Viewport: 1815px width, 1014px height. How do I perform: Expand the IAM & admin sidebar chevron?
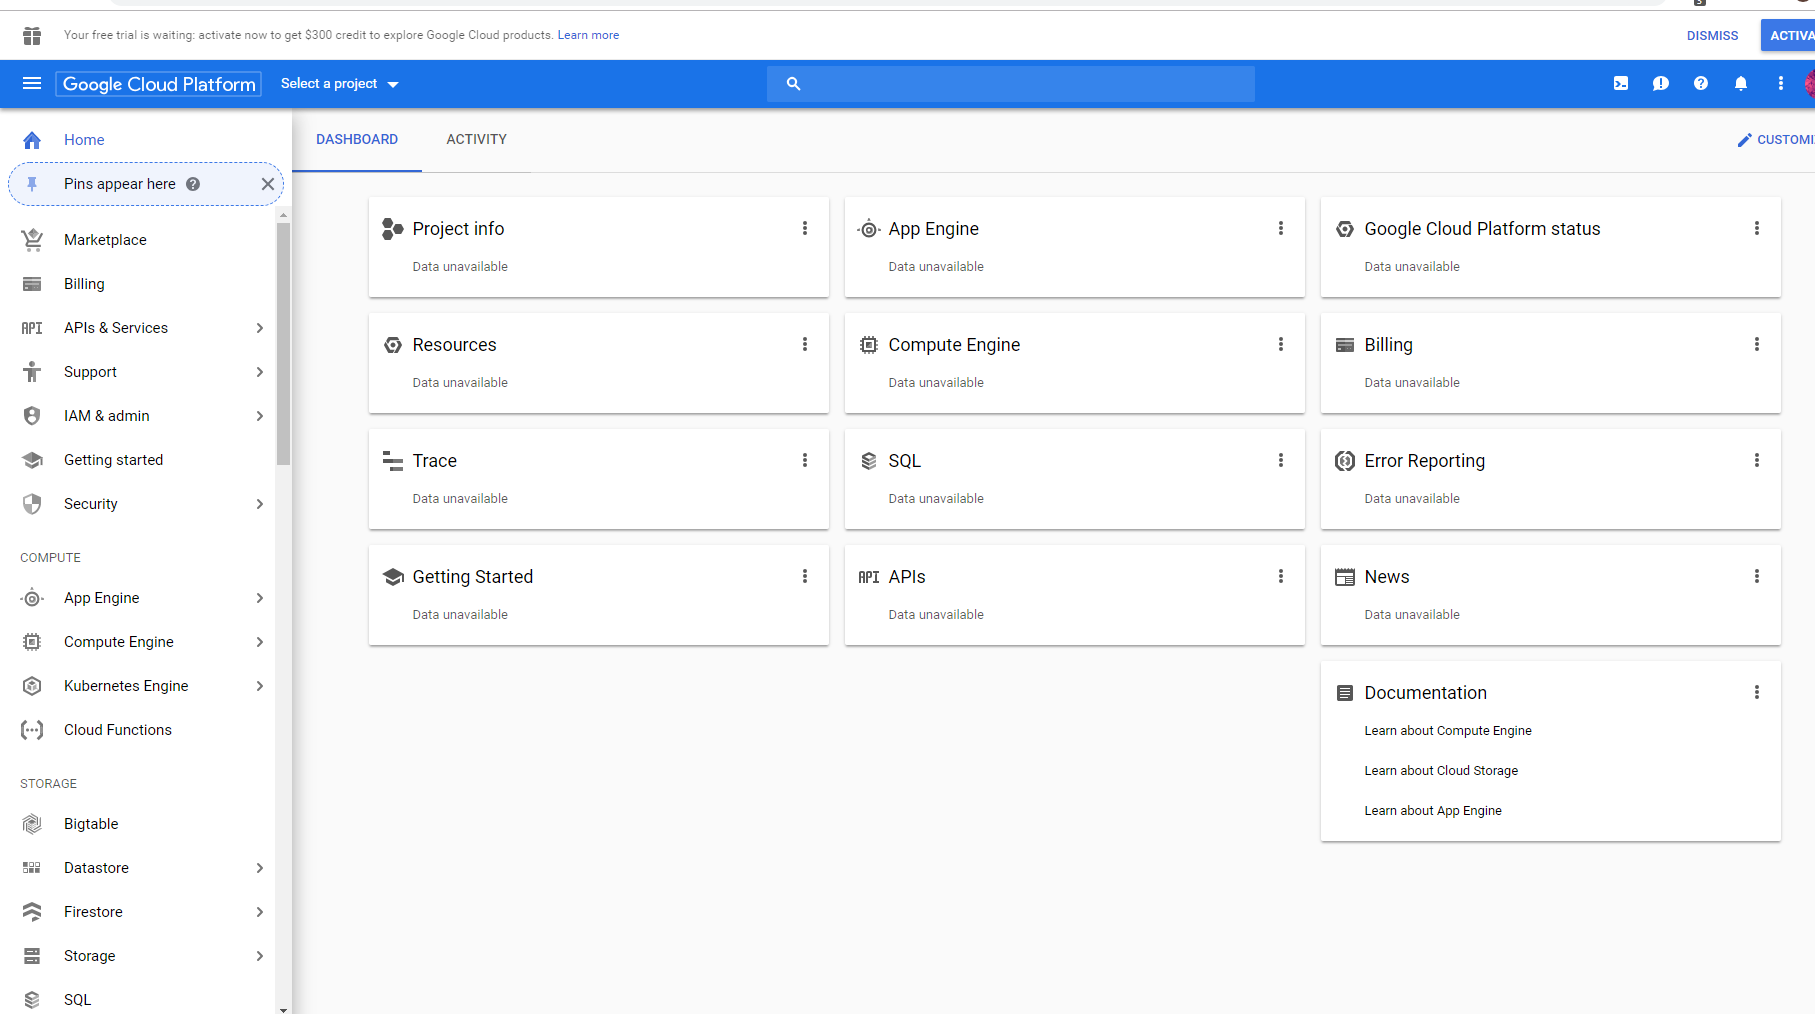coord(260,415)
